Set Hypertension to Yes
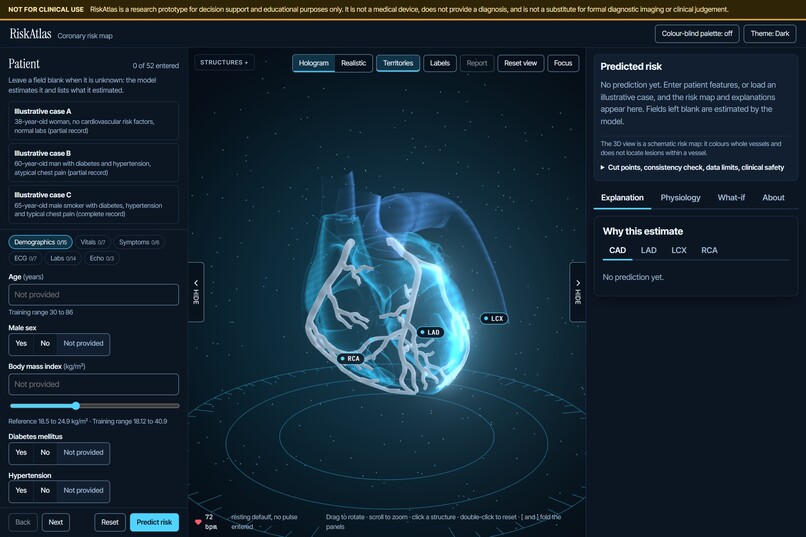 pyautogui.click(x=21, y=491)
